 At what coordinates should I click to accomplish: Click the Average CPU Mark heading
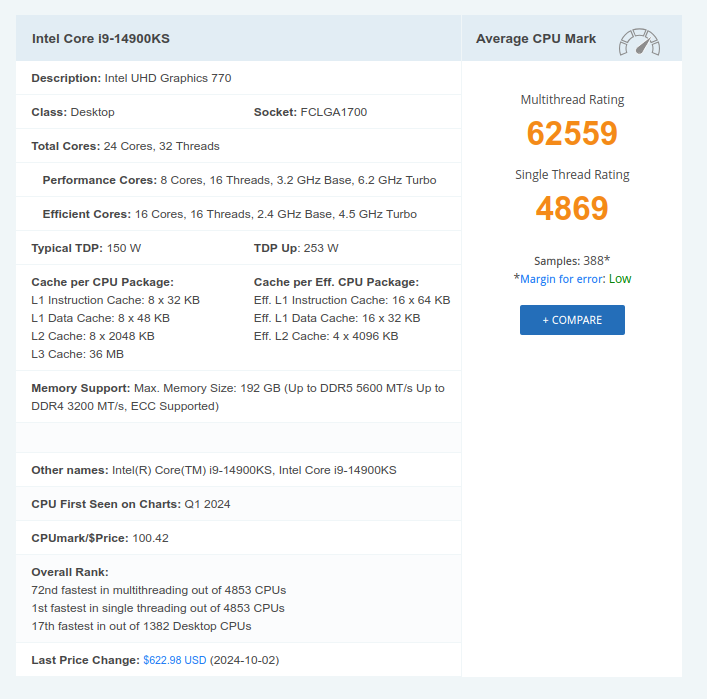point(536,39)
